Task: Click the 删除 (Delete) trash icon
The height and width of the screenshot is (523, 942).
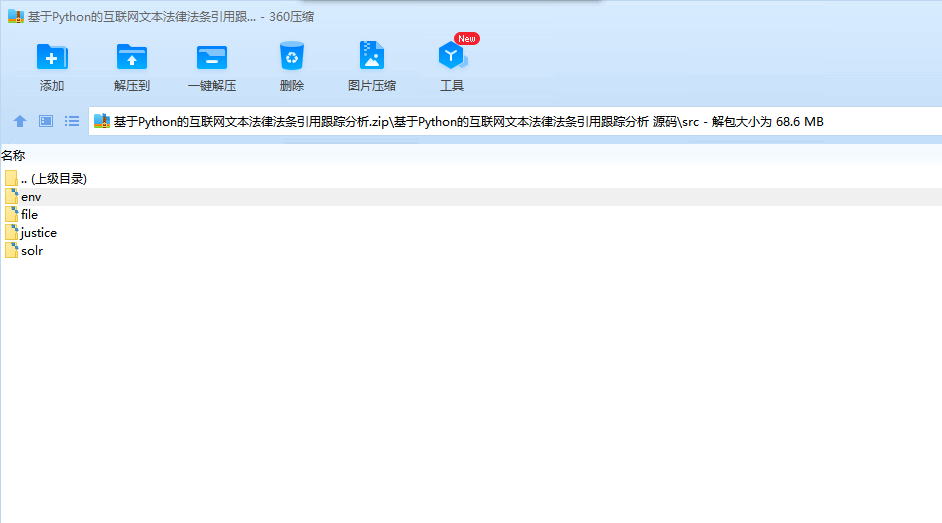Action: [292, 56]
